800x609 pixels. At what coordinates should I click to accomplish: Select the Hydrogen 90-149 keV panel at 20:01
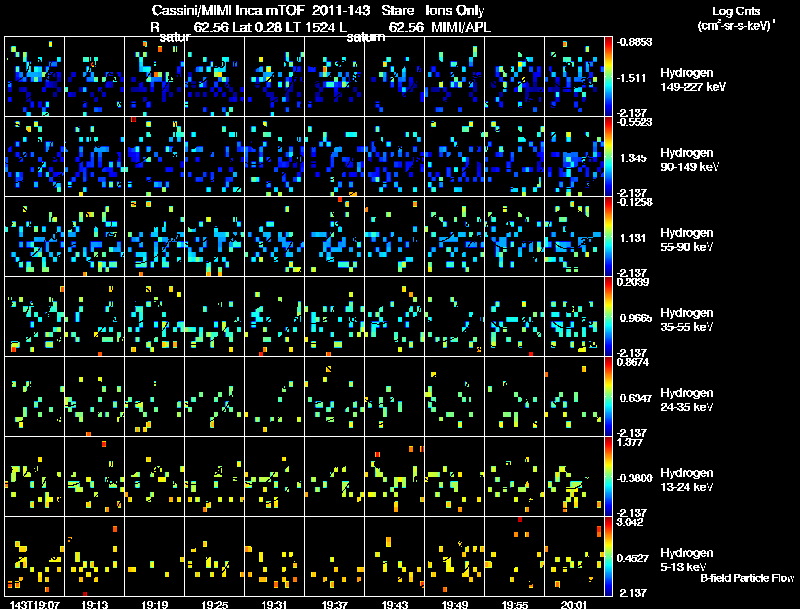pyautogui.click(x=574, y=157)
